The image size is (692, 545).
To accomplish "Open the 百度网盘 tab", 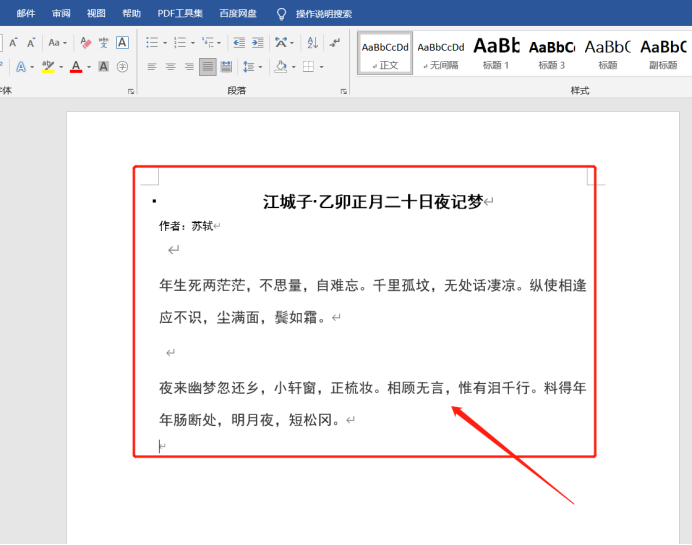I will (238, 14).
